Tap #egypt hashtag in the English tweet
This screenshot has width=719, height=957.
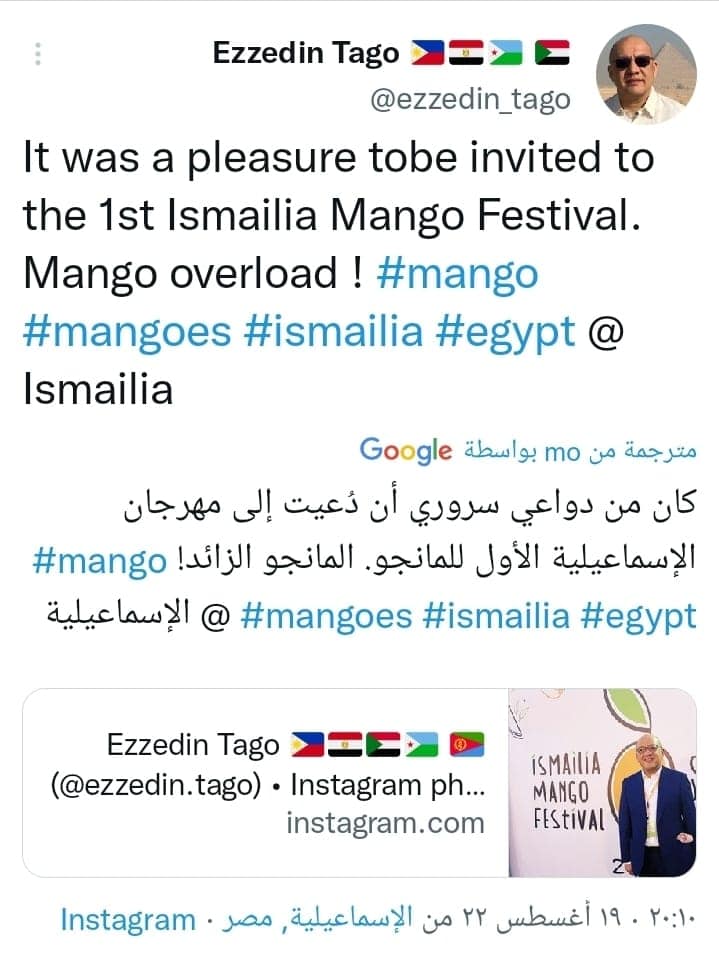pos(506,332)
